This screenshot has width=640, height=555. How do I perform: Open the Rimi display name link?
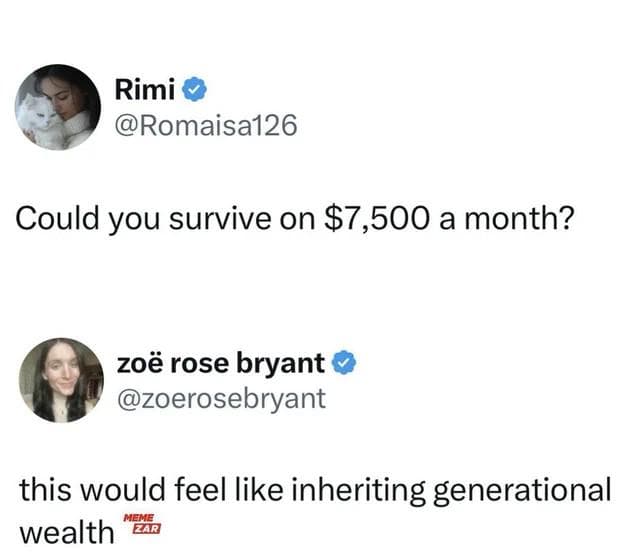pos(146,92)
